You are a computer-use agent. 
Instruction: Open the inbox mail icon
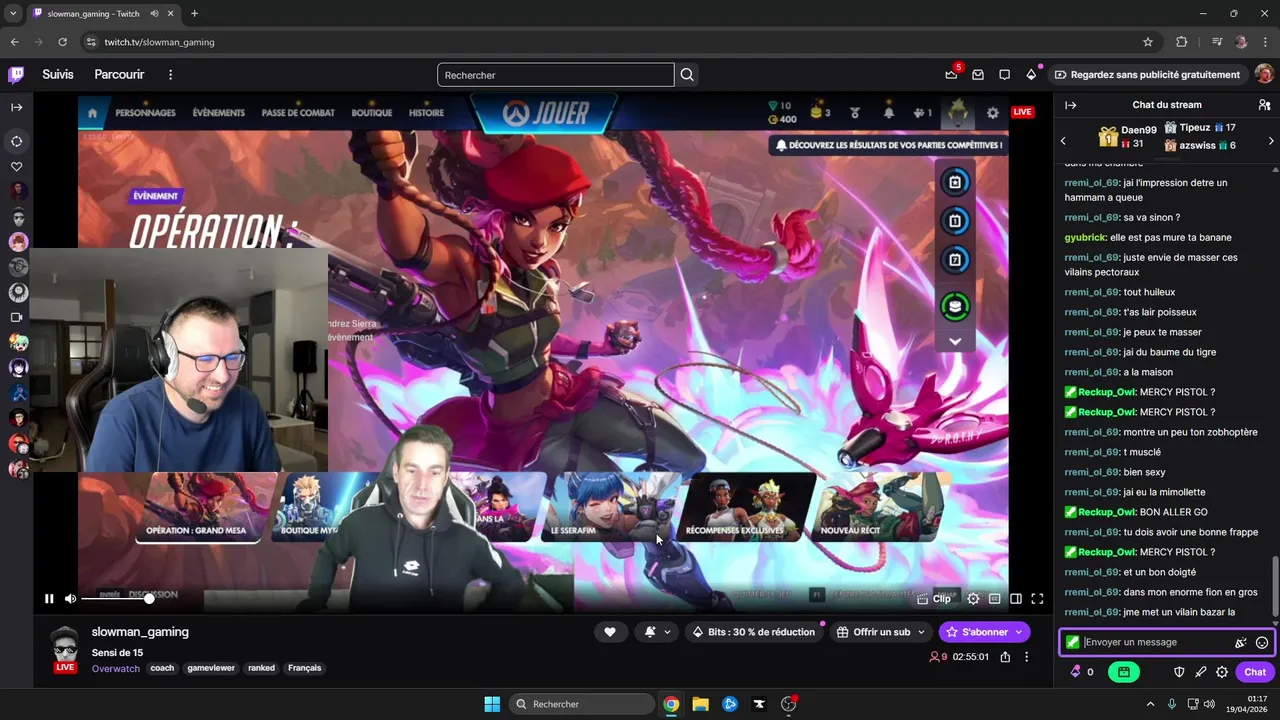978,75
